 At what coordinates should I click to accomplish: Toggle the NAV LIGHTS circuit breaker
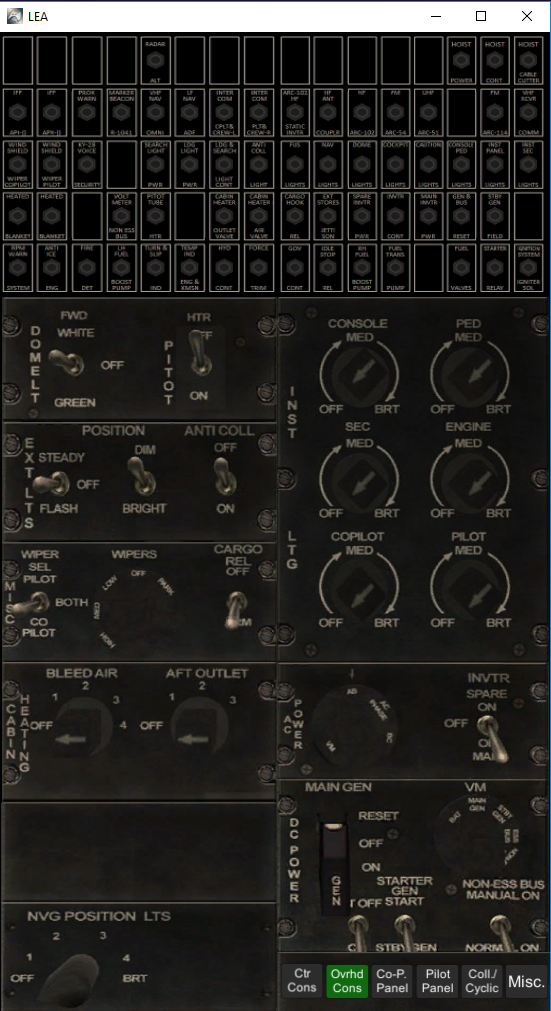(328, 164)
